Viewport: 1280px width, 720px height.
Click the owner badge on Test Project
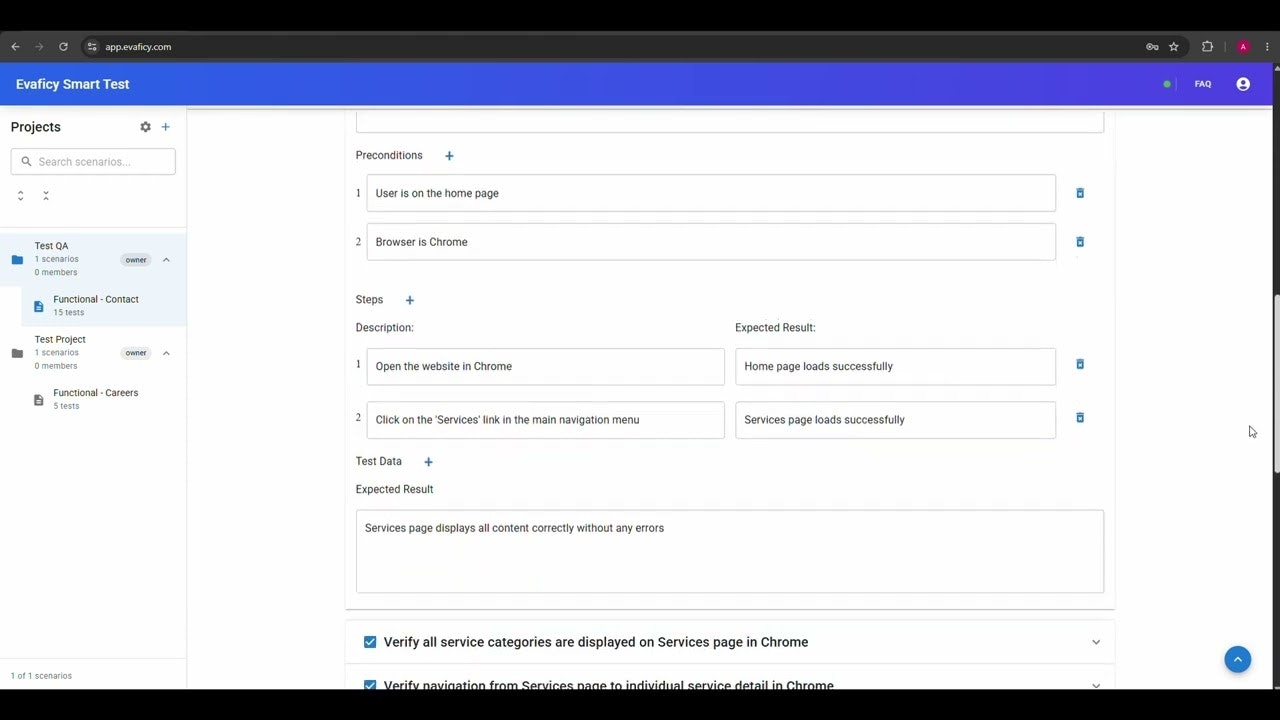[136, 353]
